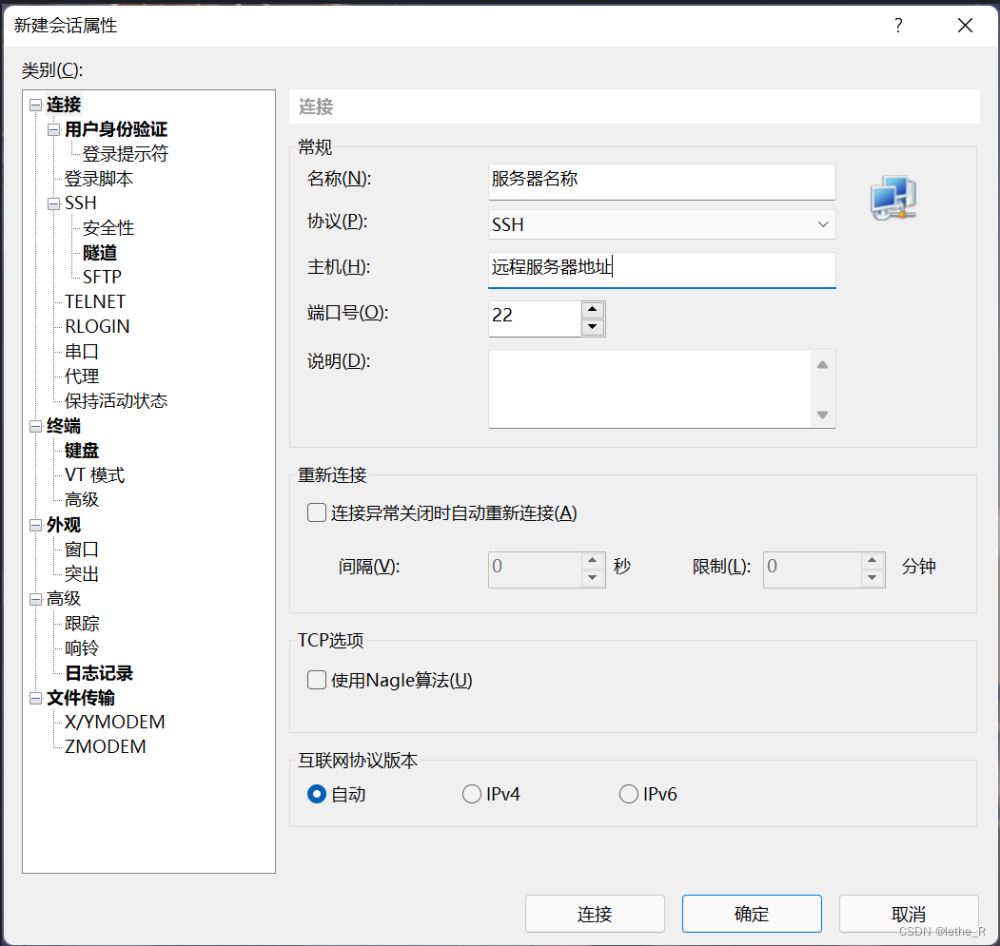1000x946 pixels.
Task: Select 跟踪 in the tree
Action: tap(82, 623)
